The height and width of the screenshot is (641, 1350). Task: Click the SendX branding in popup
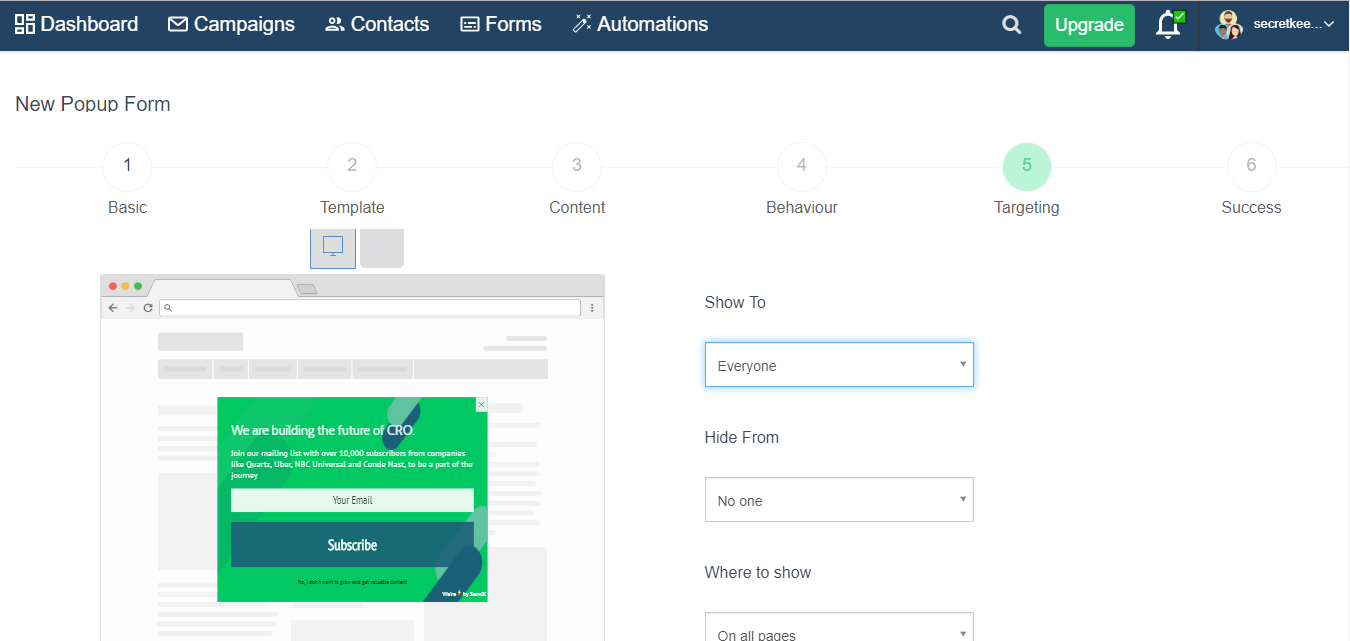[464, 594]
